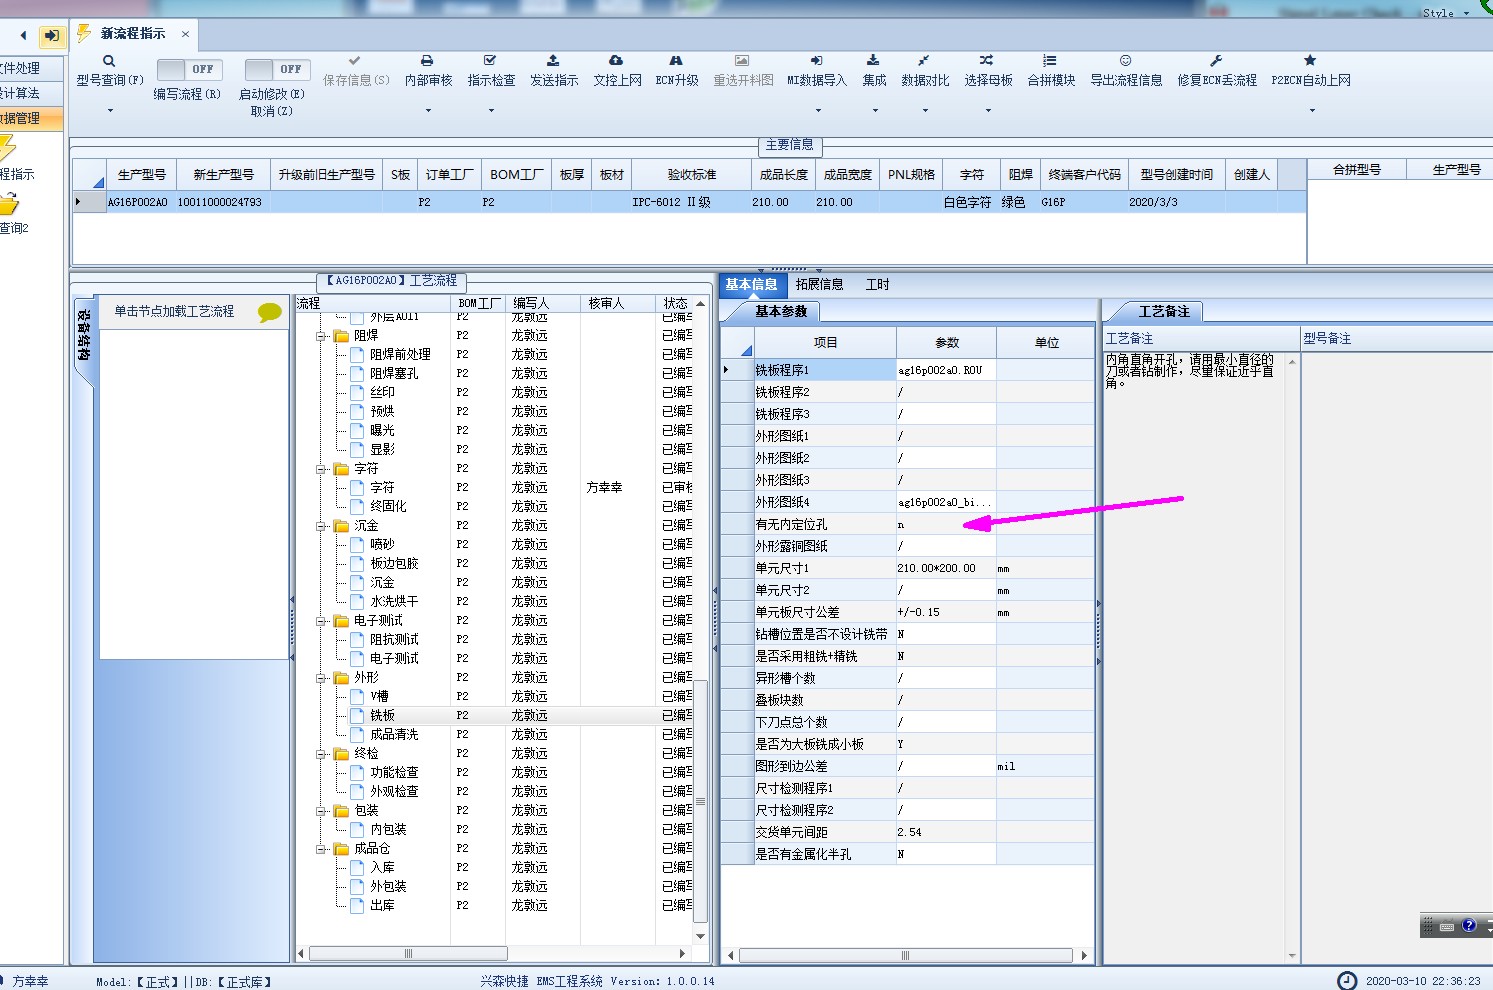Screen dimensions: 1493x990
Task: Open 内部审核 dropdown arrow
Action: 428,111
